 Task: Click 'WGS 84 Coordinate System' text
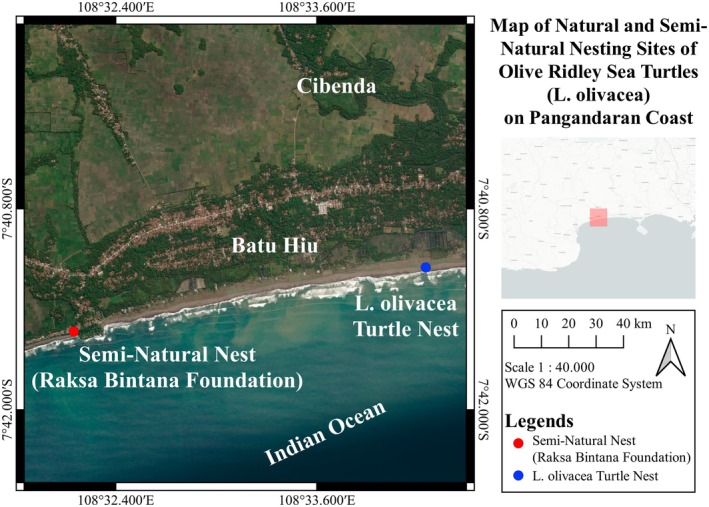click(x=583, y=384)
